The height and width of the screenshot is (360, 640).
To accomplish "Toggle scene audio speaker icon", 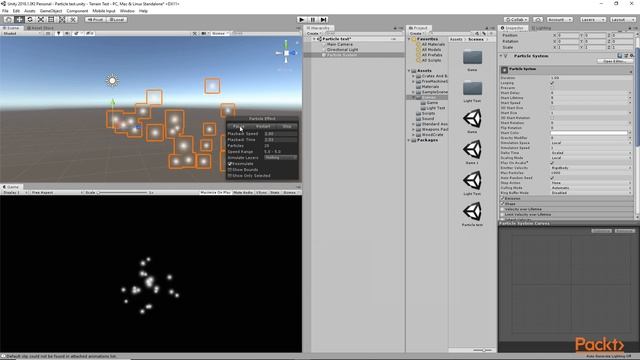I will point(67,33).
